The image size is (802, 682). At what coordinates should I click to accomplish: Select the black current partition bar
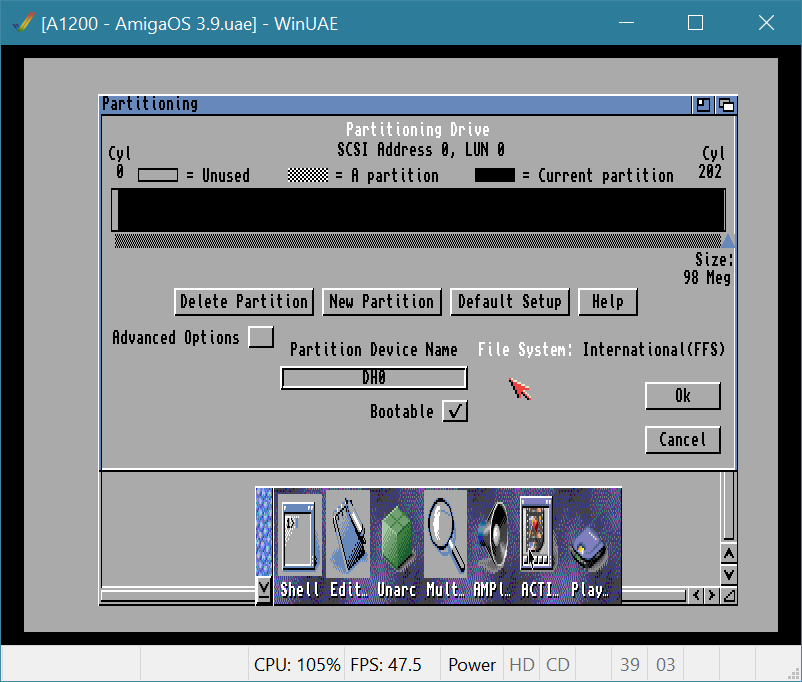click(421, 210)
